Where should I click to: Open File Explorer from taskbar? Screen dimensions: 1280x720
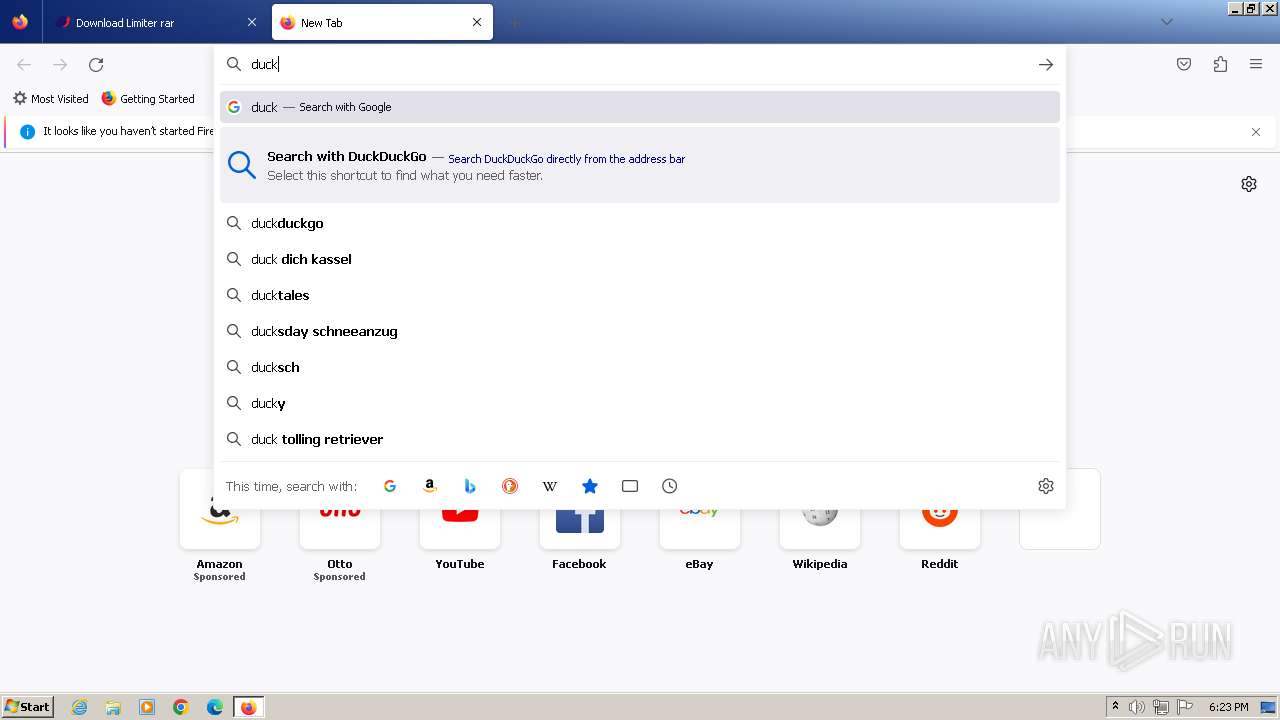pyautogui.click(x=113, y=707)
